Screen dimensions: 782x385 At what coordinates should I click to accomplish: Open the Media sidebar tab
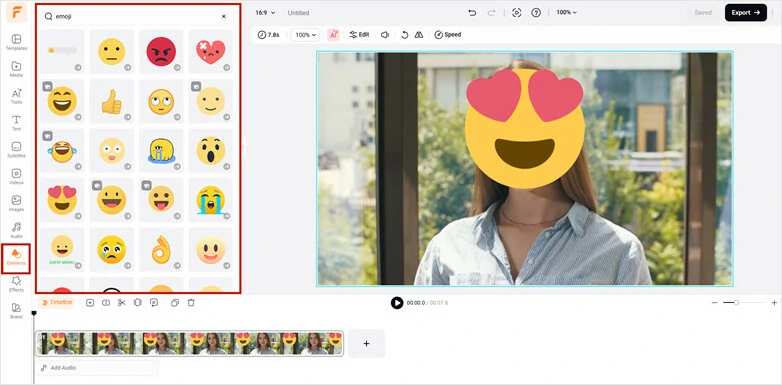pos(16,69)
